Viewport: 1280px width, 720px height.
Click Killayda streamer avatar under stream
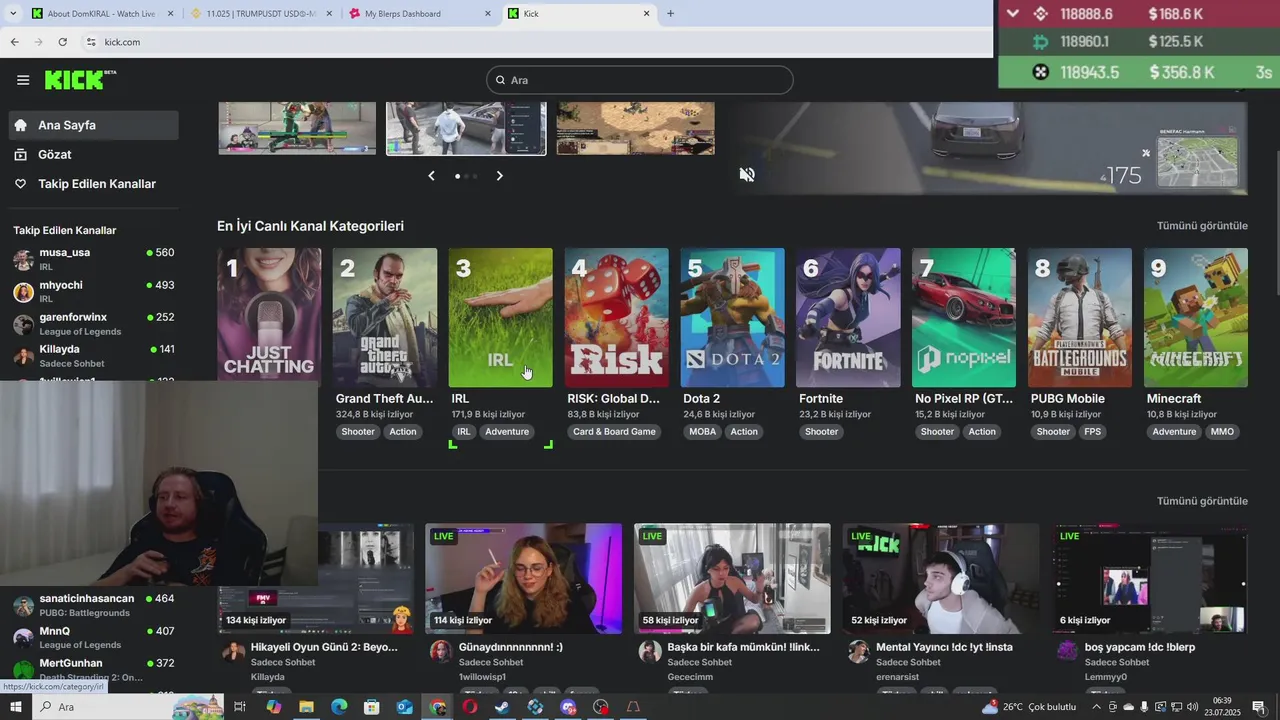coord(233,652)
